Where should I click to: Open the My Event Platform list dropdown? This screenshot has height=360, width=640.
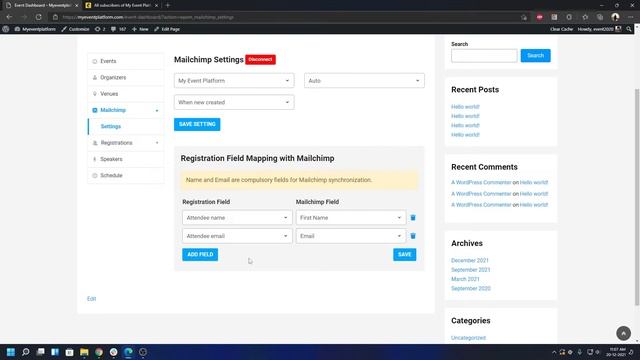point(234,81)
